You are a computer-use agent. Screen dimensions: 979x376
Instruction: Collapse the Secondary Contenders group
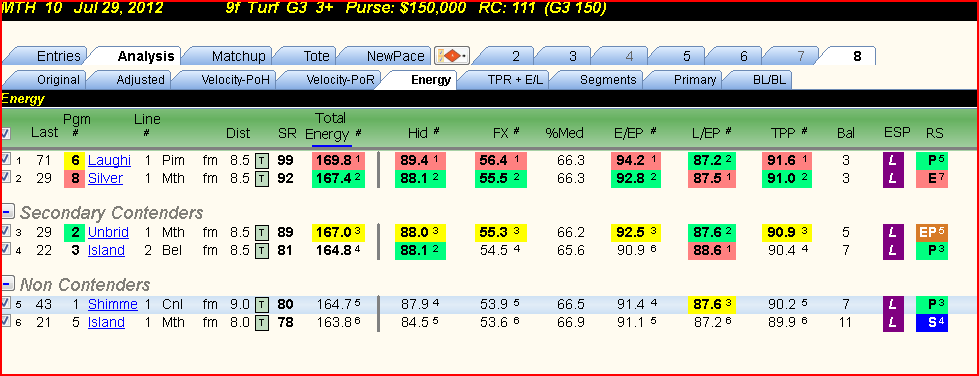8,211
